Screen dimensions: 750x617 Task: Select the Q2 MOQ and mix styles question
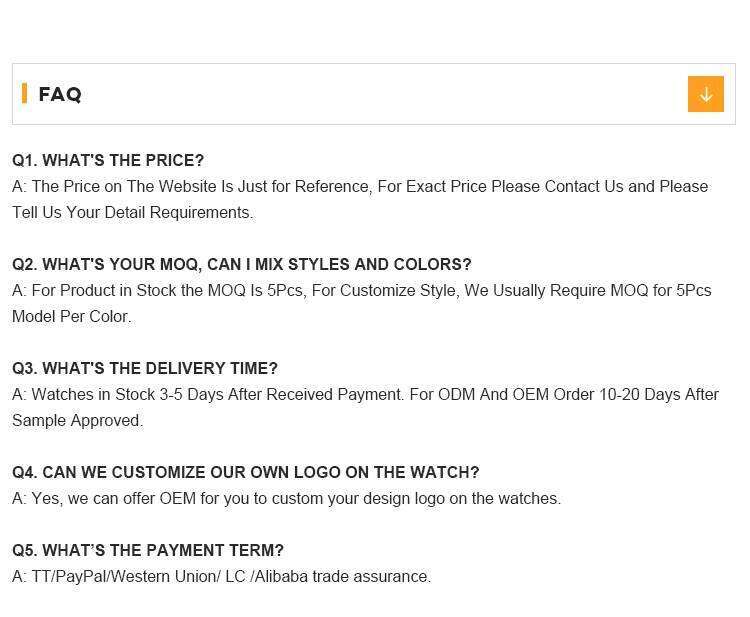coord(241,264)
